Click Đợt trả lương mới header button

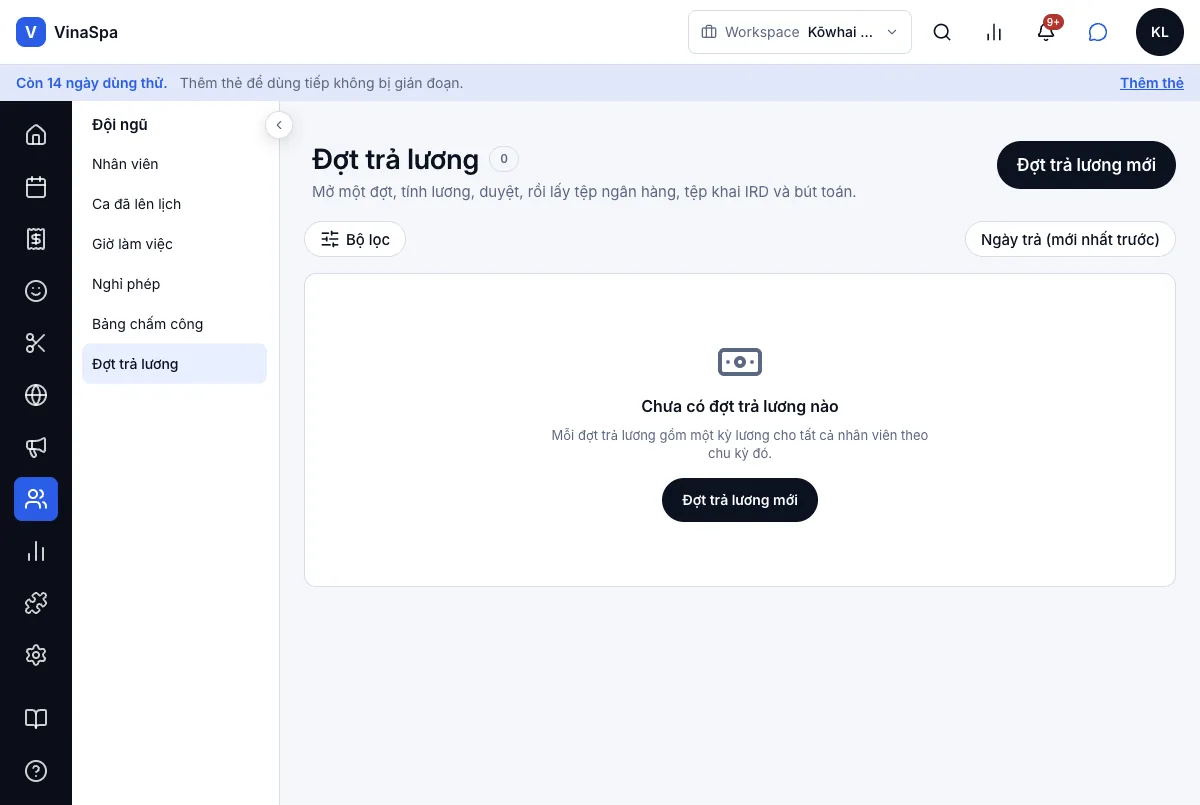tap(1086, 165)
